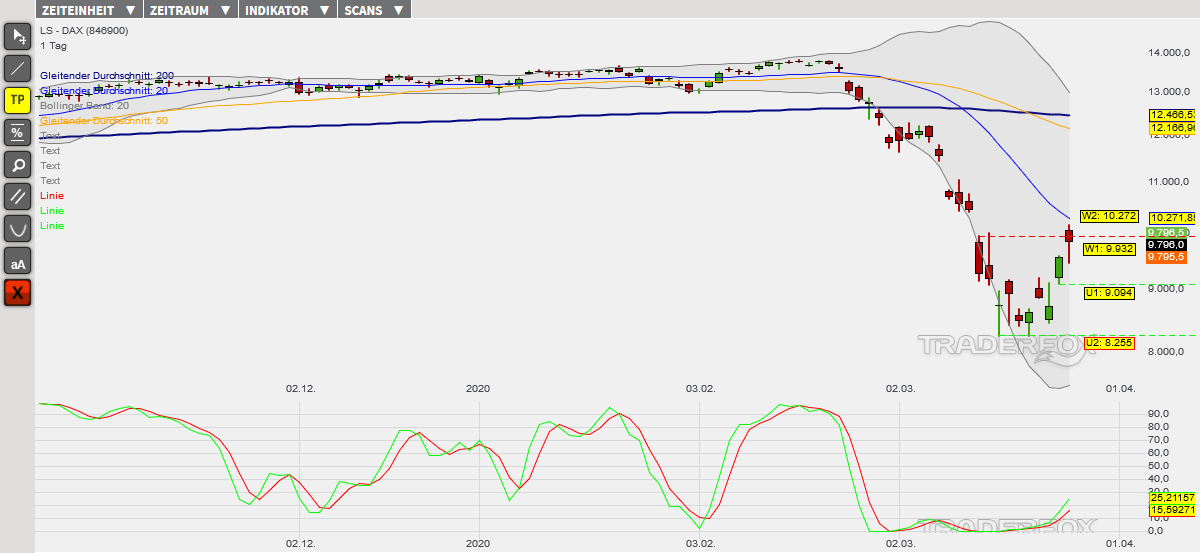Click the red X delete tool
Screen dimensions: 1200x553
click(17, 293)
